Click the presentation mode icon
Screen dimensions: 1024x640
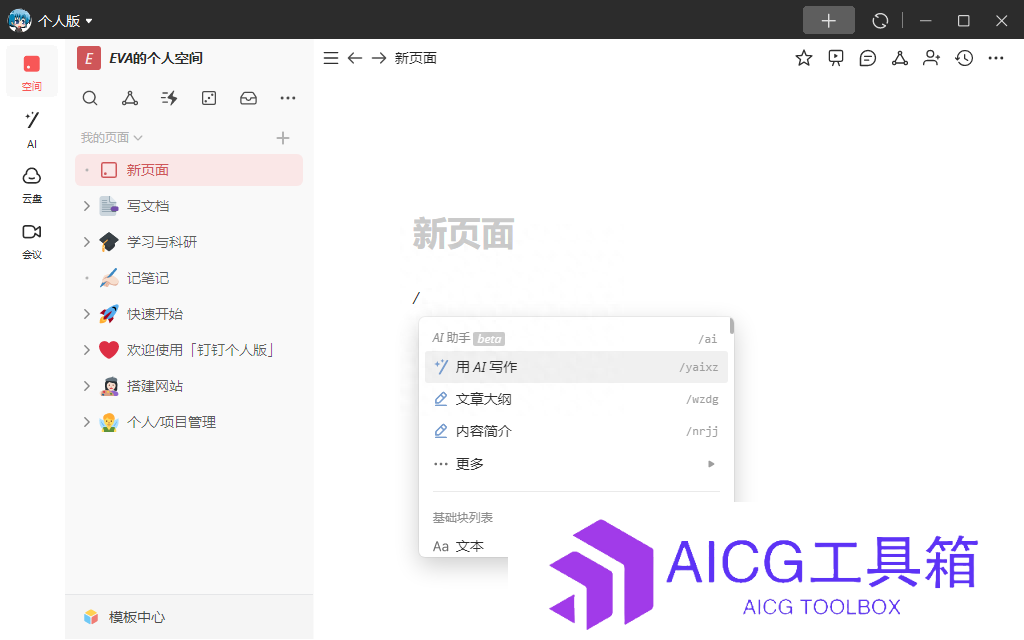(x=836, y=58)
